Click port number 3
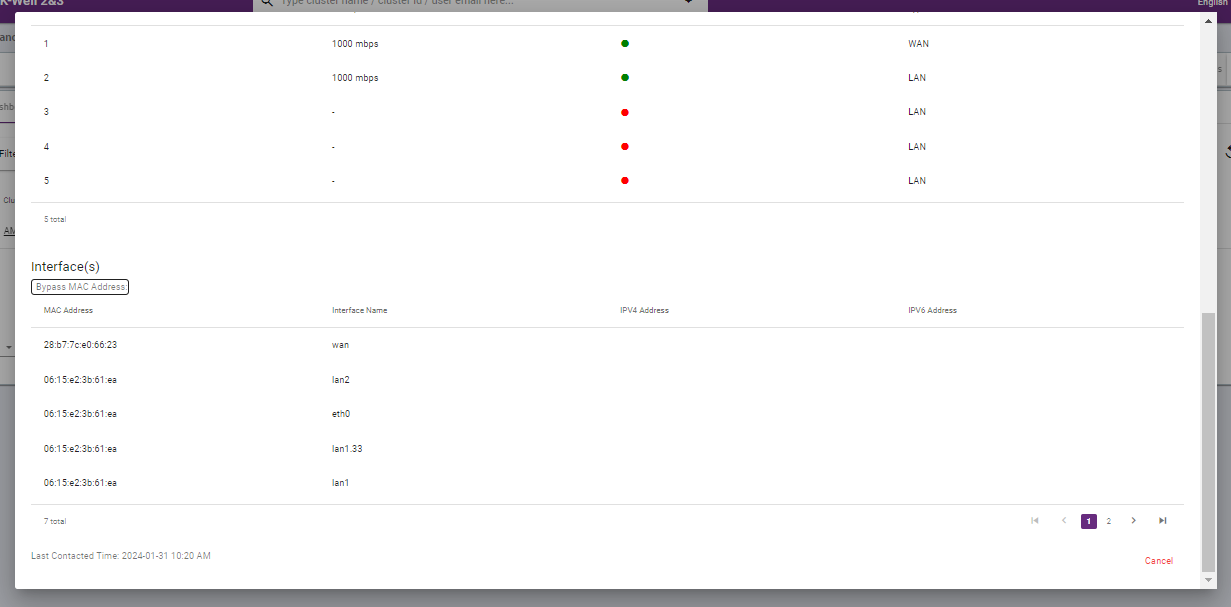Image resolution: width=1231 pixels, height=607 pixels. [46, 112]
